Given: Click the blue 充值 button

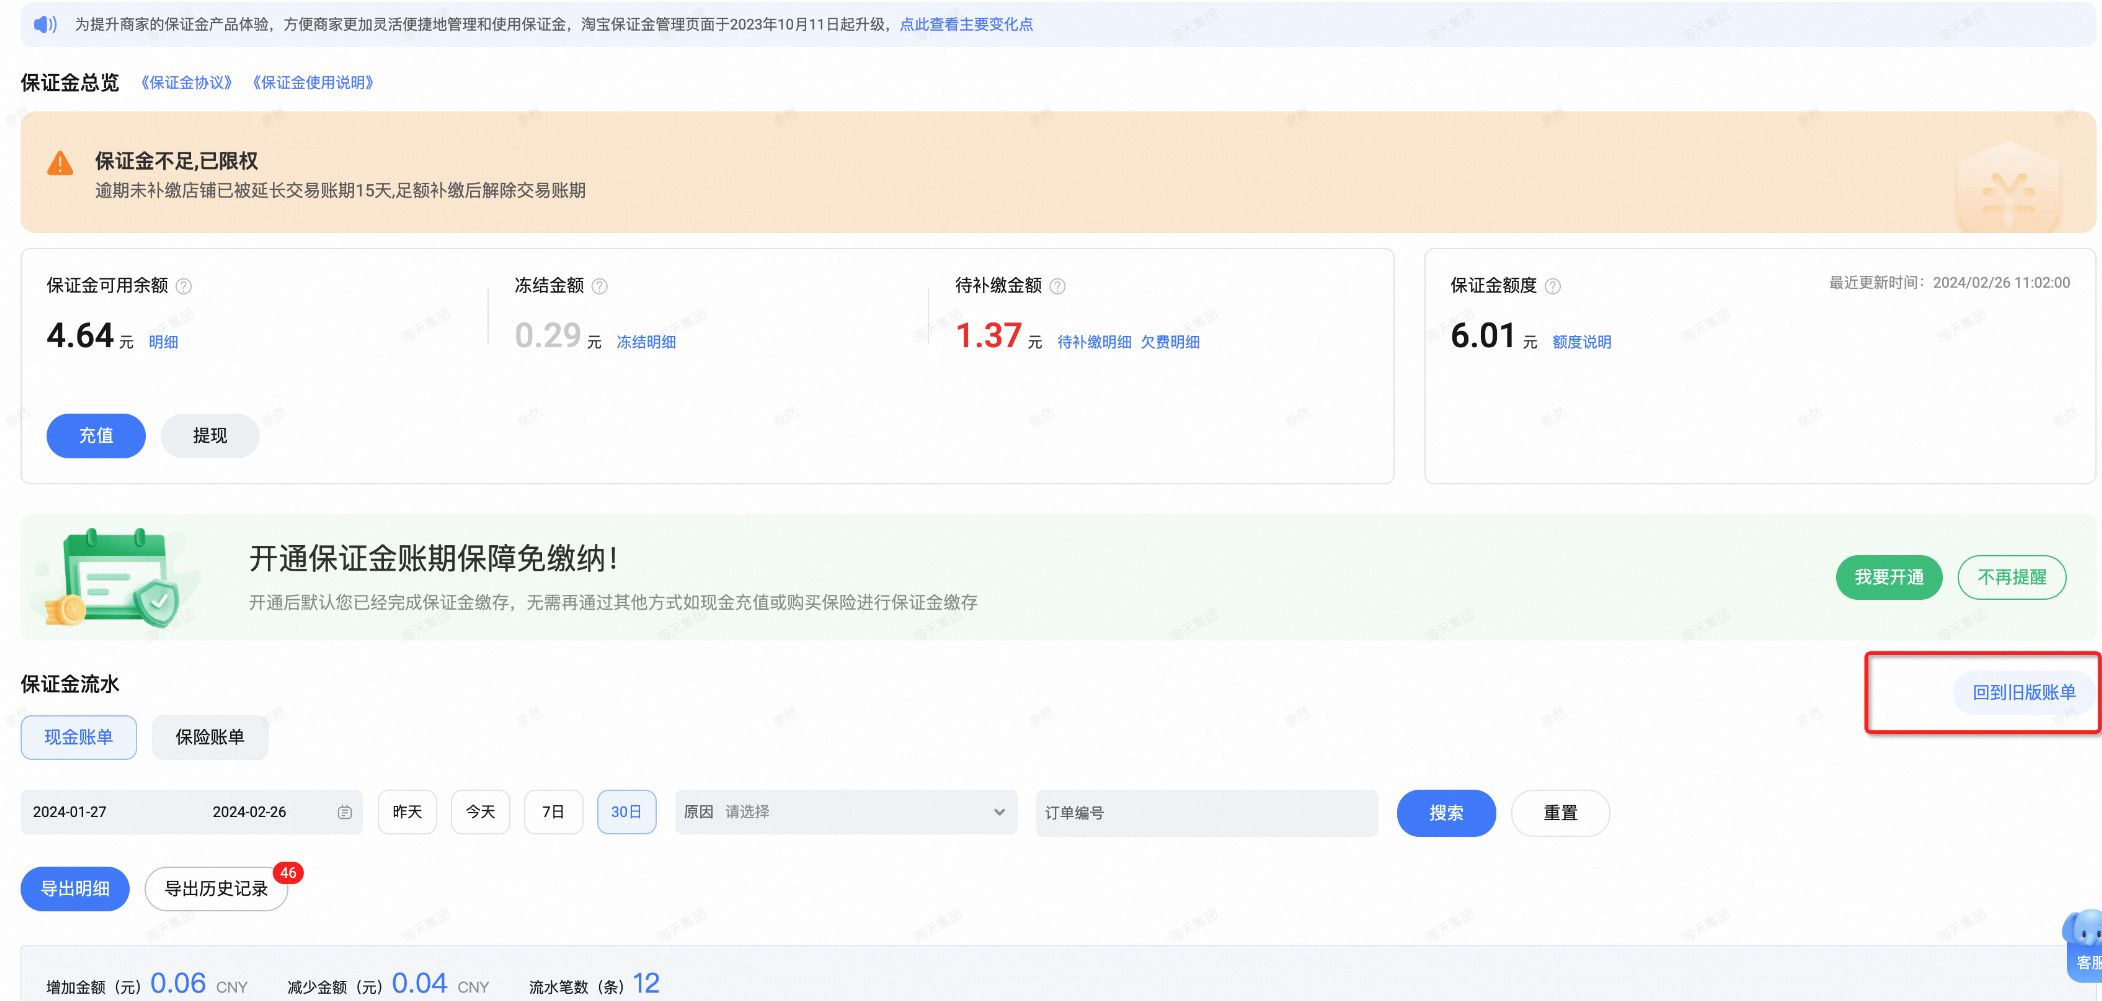Looking at the screenshot, I should coord(96,436).
